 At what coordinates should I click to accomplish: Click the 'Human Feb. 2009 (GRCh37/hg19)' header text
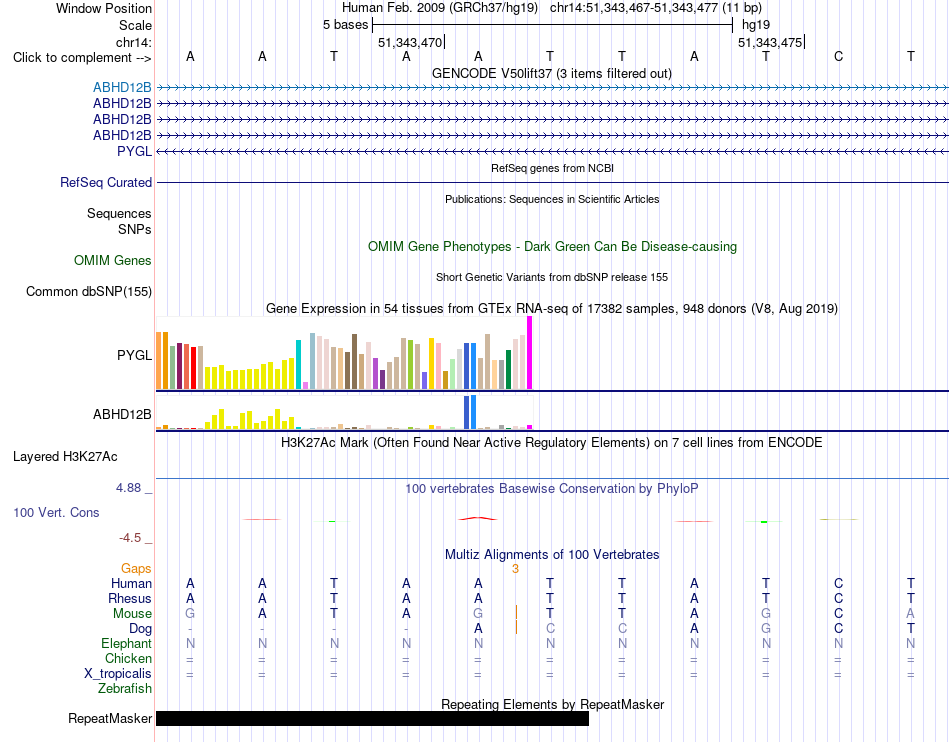440,8
